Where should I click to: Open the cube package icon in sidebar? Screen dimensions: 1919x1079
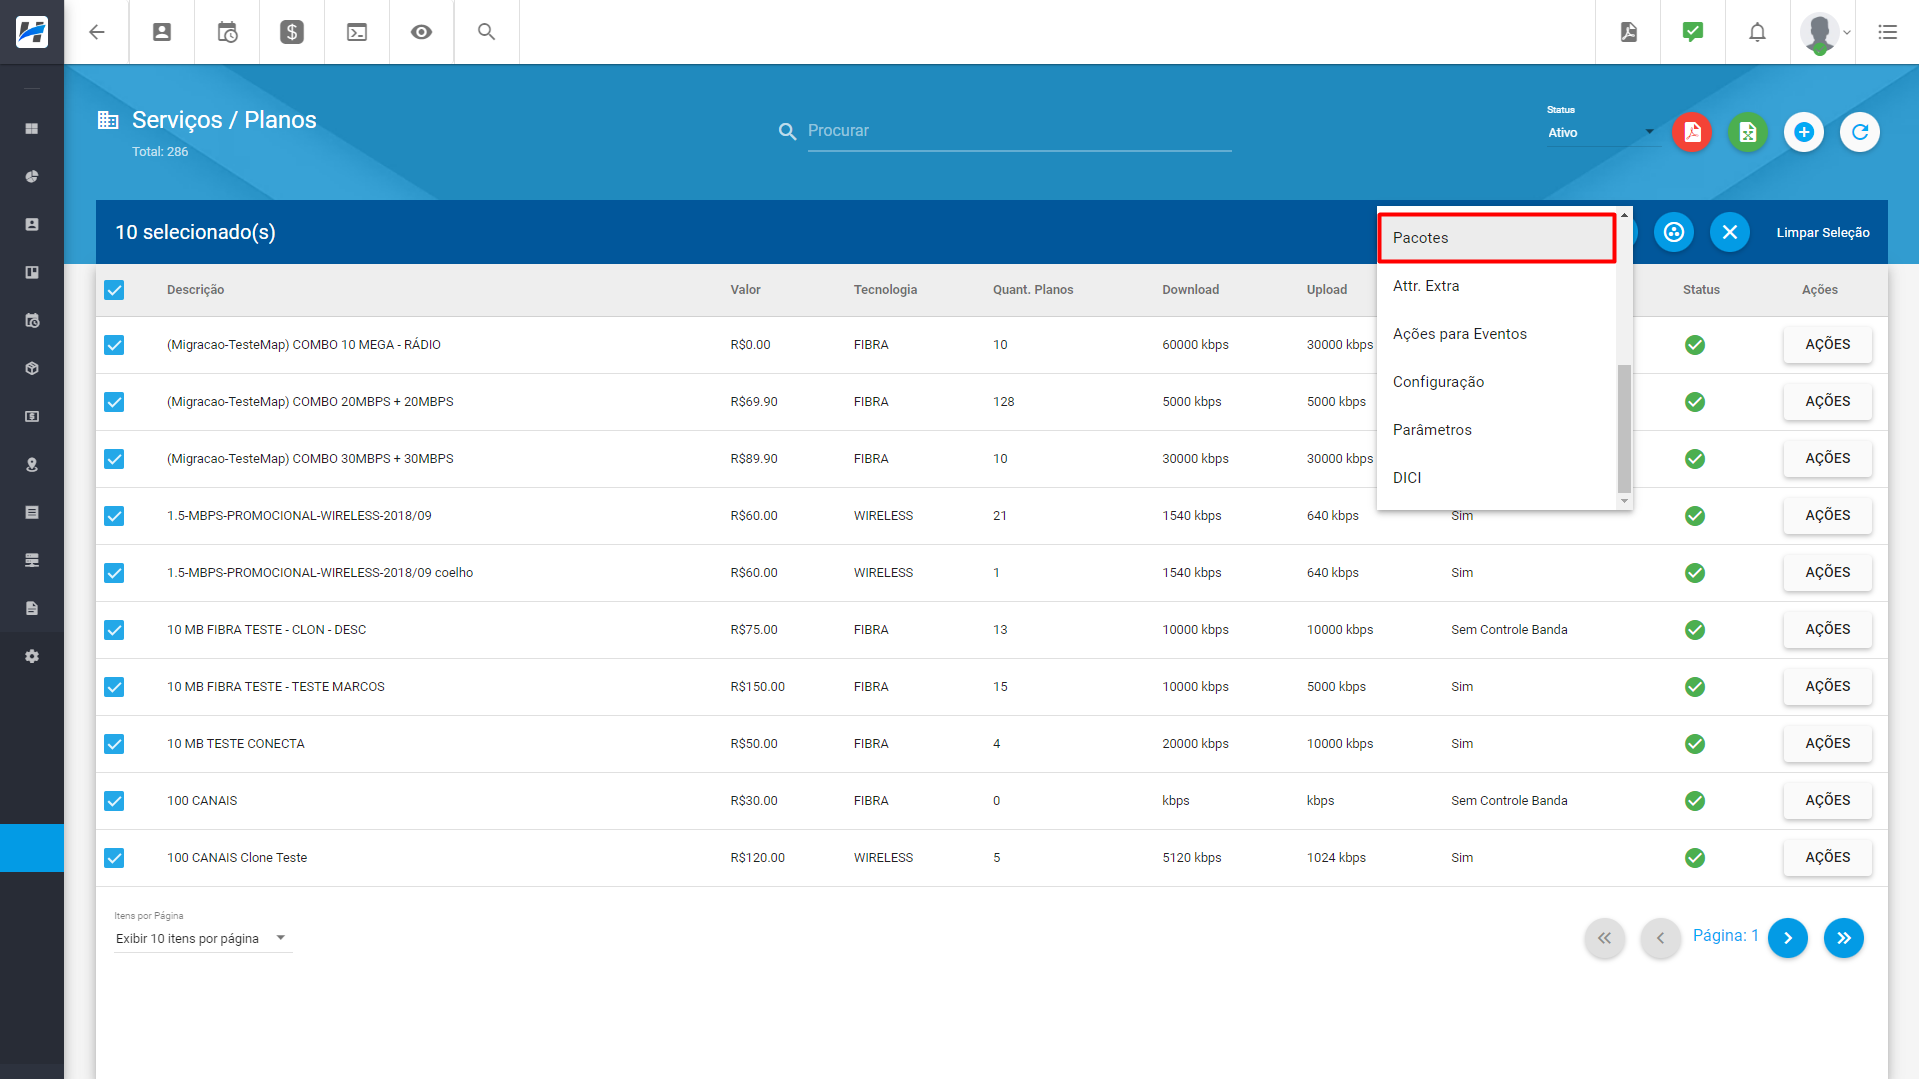(x=32, y=369)
